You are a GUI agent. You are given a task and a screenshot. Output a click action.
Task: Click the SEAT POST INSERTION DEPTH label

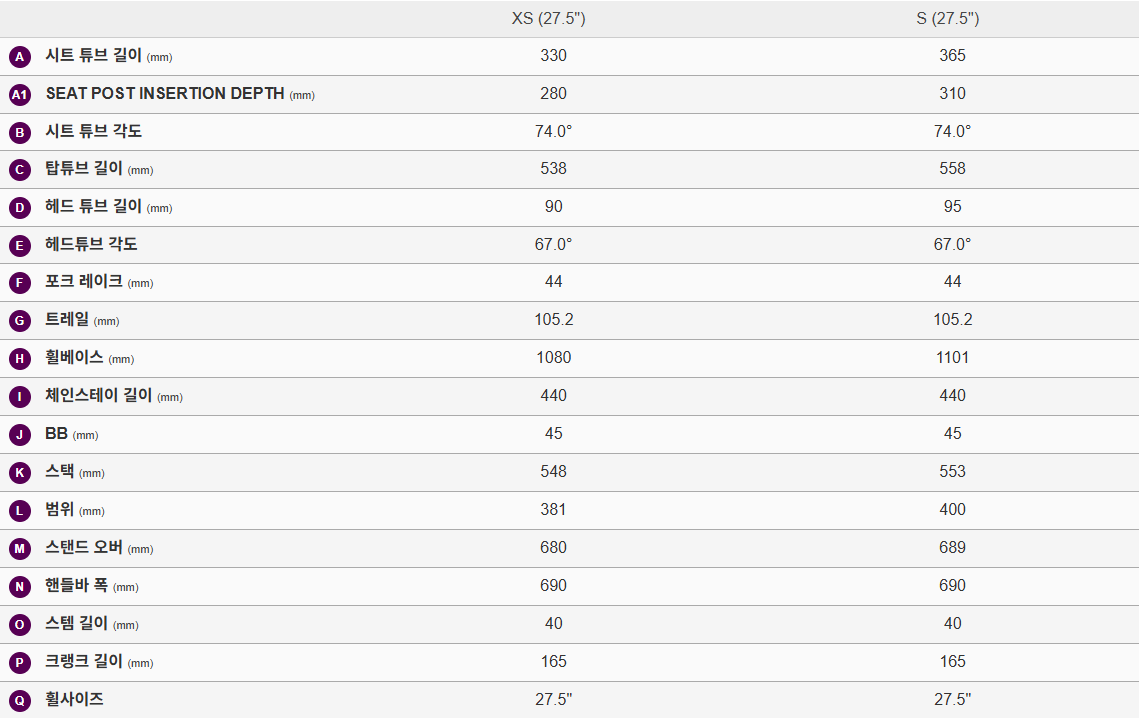(165, 94)
